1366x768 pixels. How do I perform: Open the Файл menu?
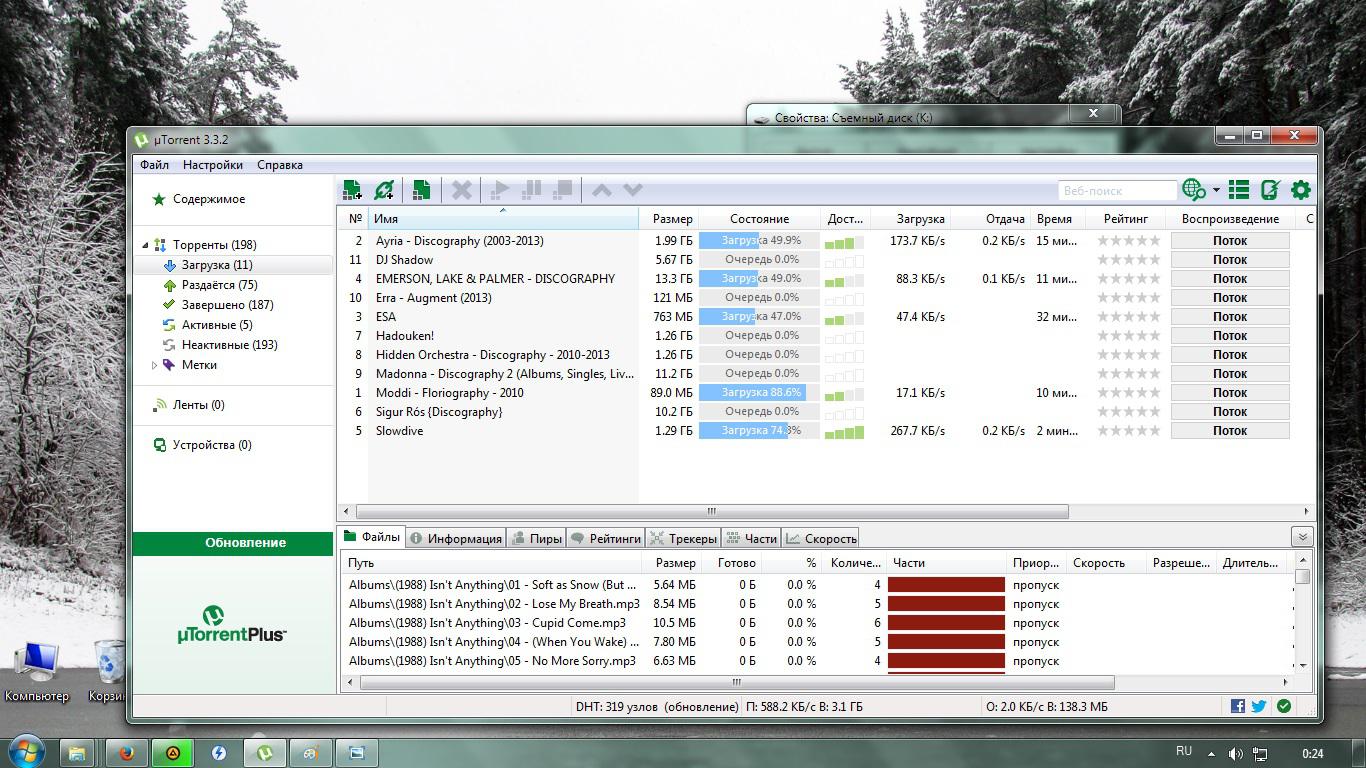[154, 165]
